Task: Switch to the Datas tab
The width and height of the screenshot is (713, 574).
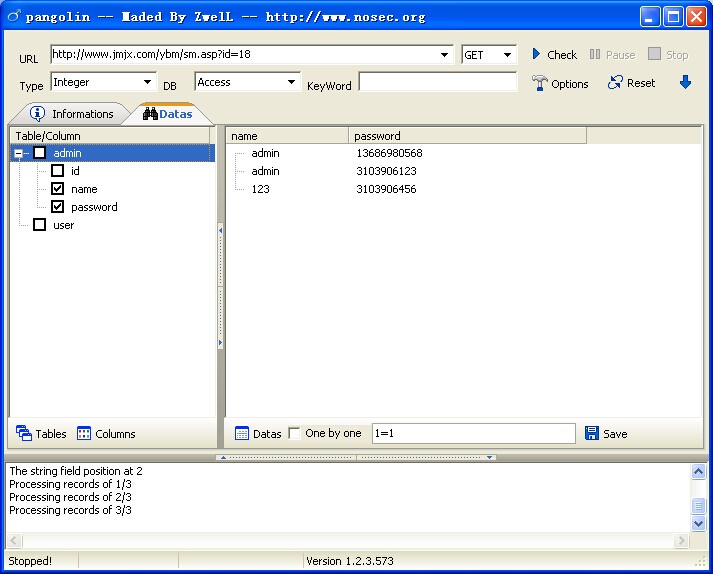Action: pos(168,114)
